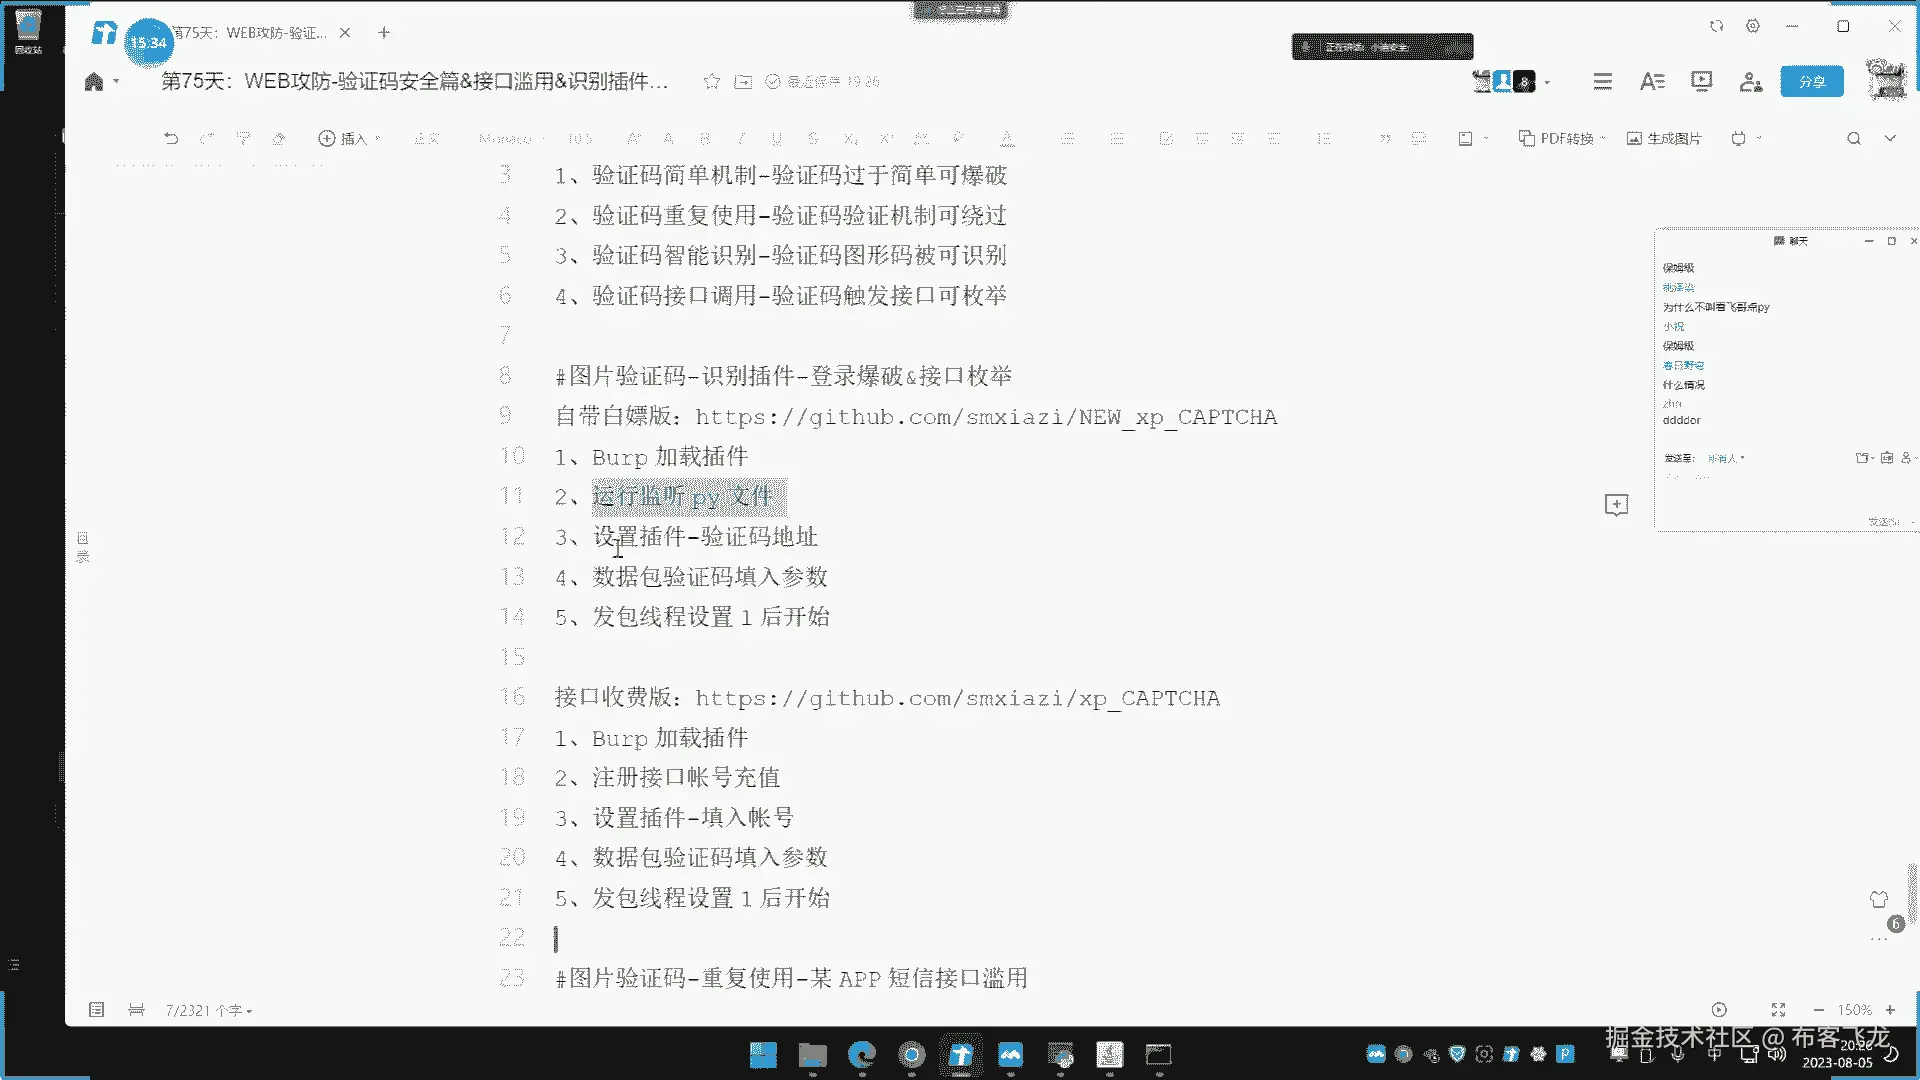The height and width of the screenshot is (1080, 1920).
Task: Click zoom in plus next to 150%
Action: tap(1890, 1010)
